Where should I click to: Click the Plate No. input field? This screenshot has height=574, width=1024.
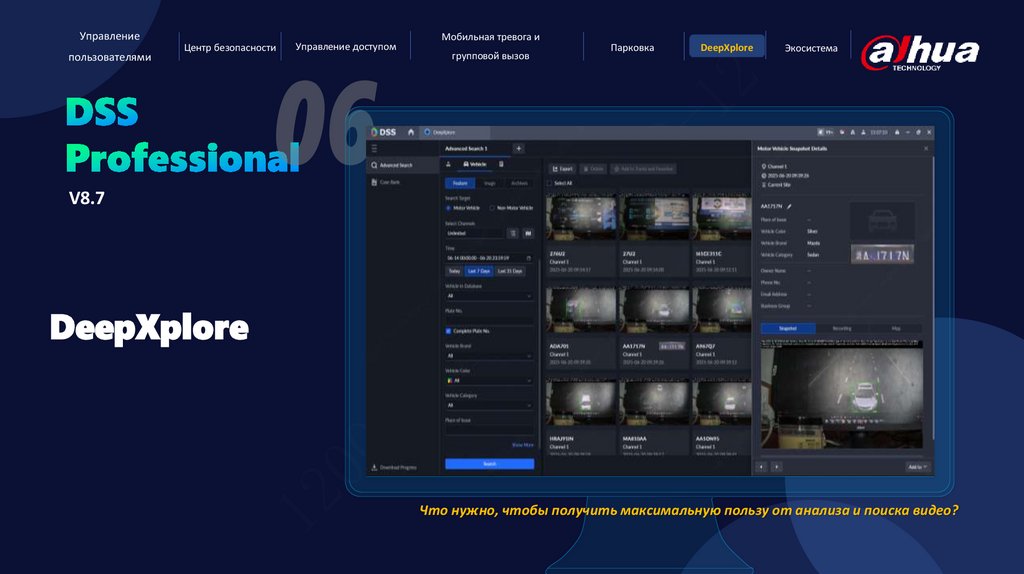click(489, 320)
